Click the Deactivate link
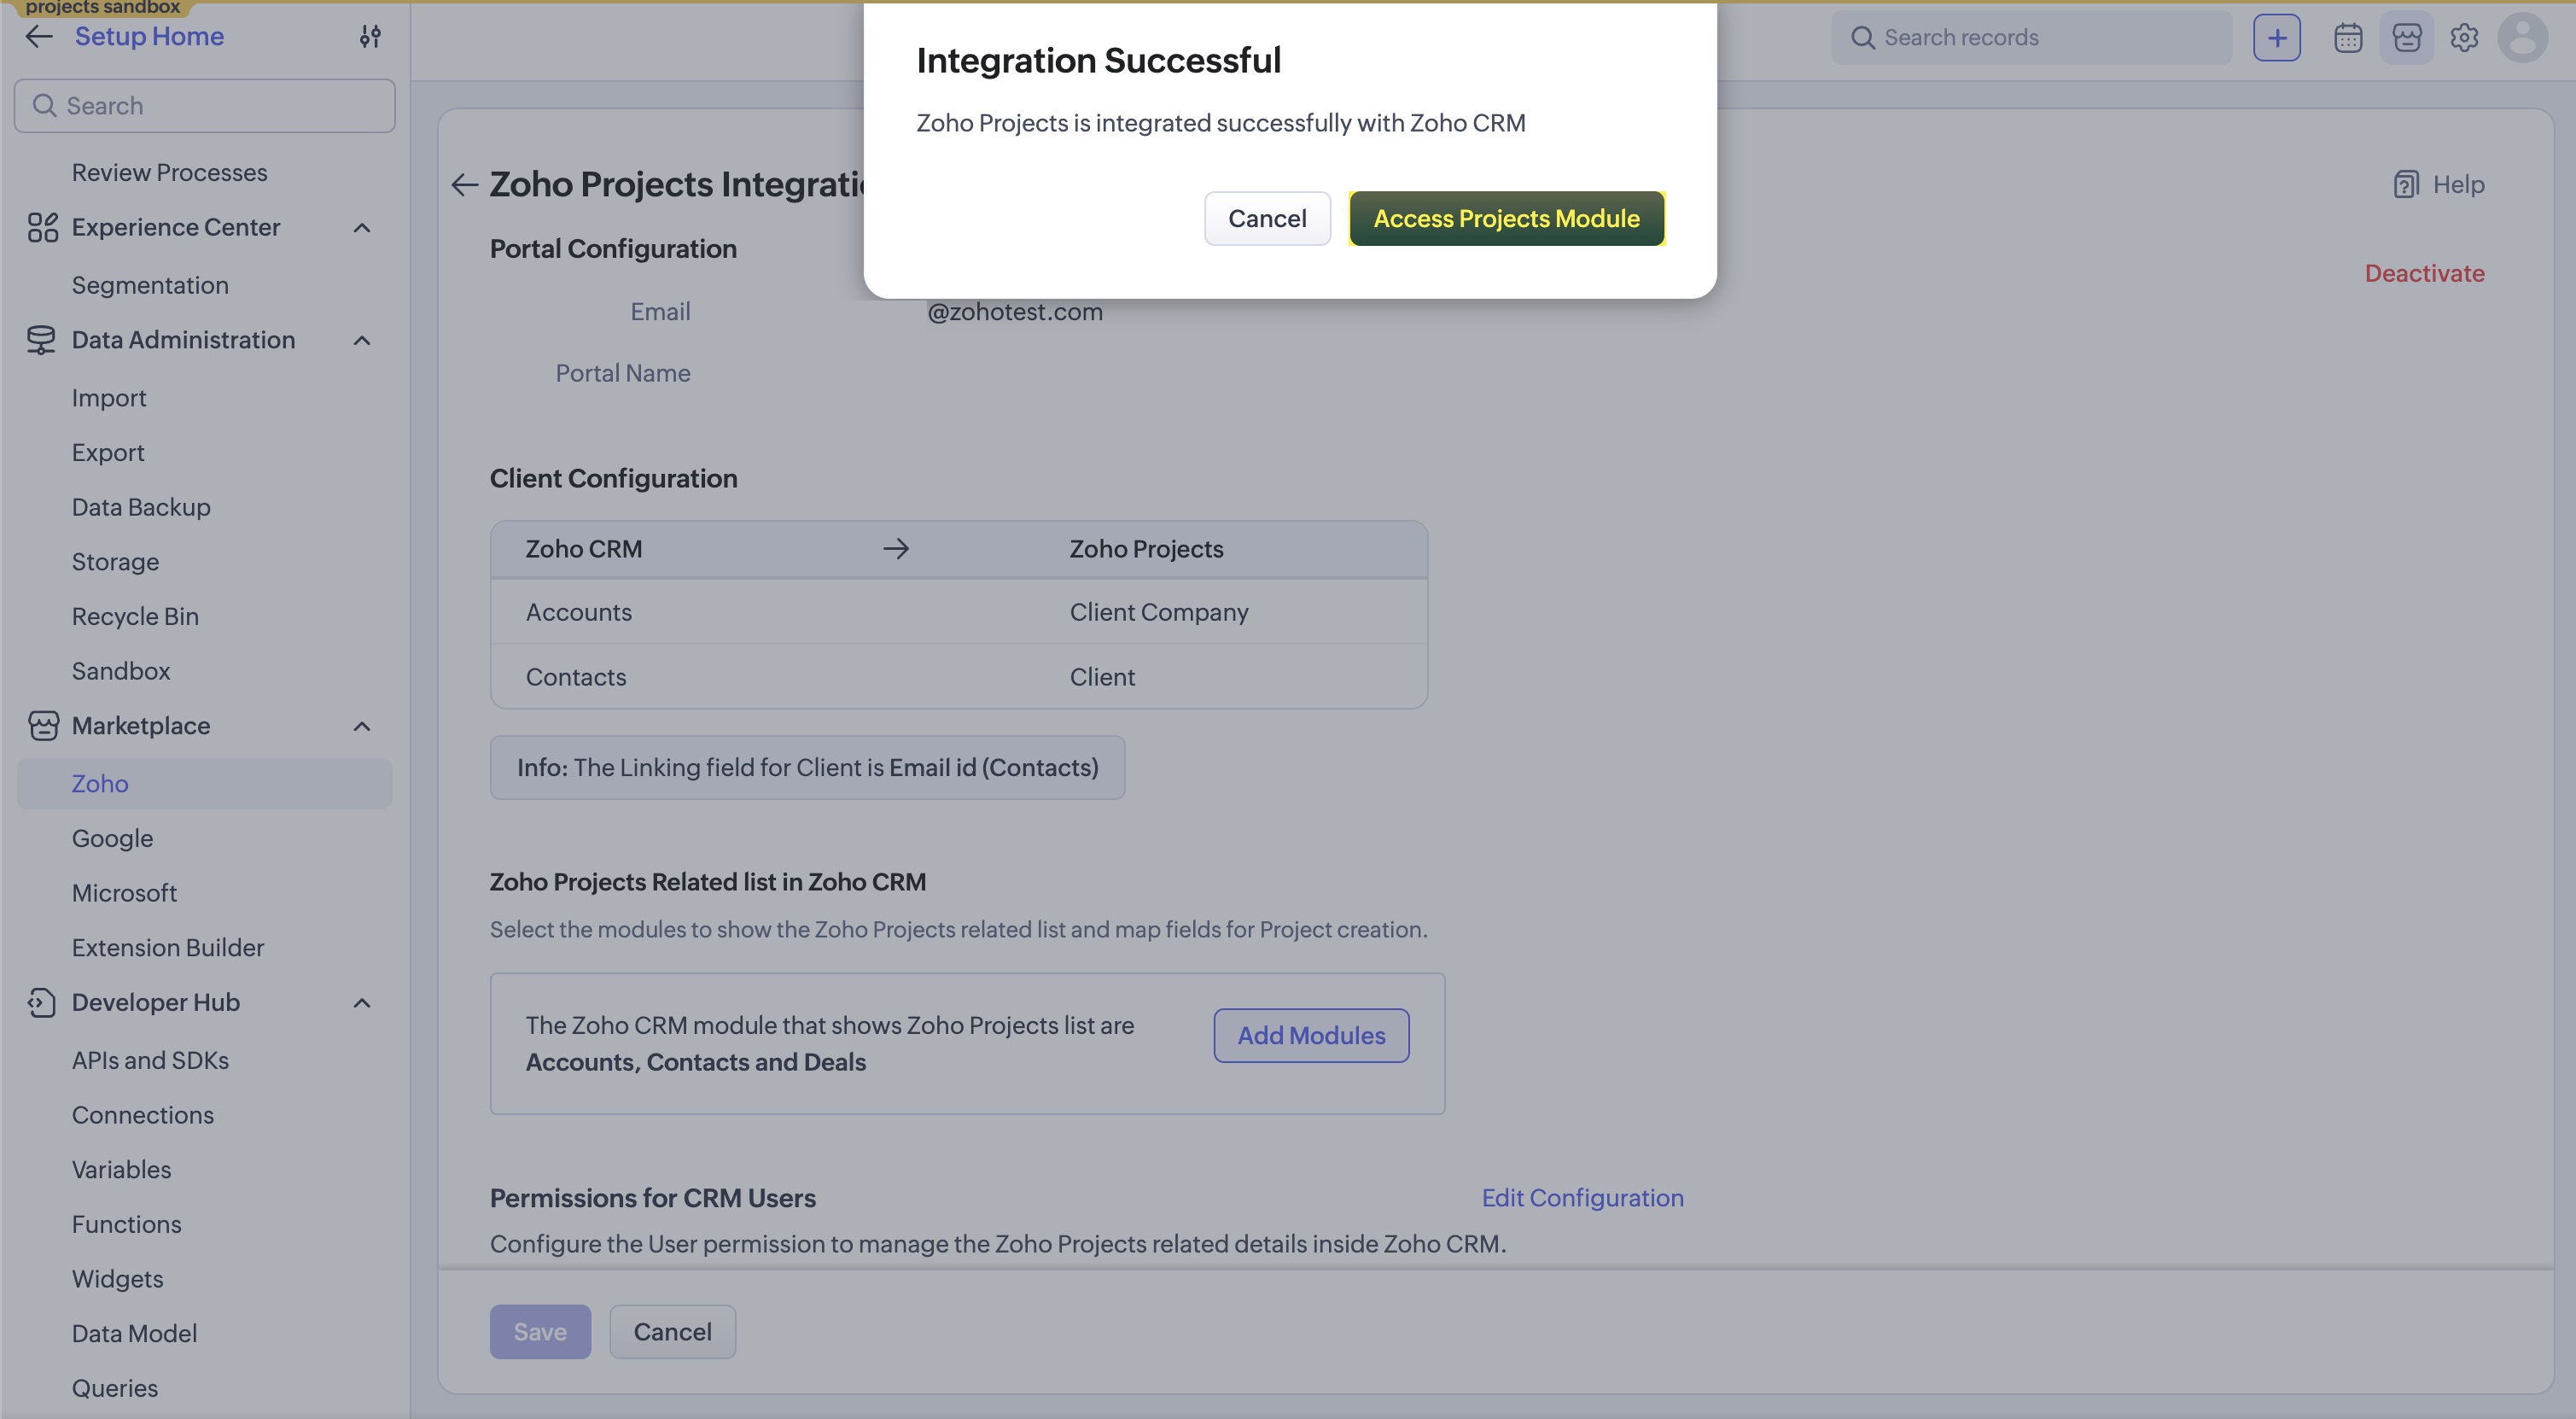This screenshot has width=2576, height=1419. pyautogui.click(x=2424, y=274)
